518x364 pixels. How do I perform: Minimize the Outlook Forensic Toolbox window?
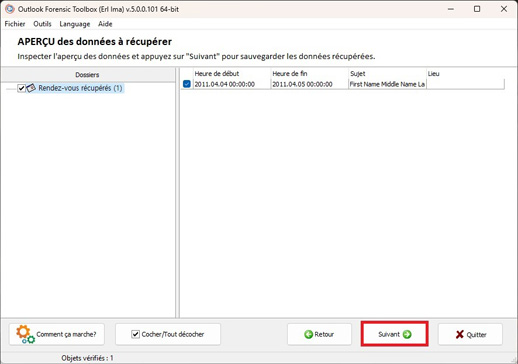tap(451, 9)
